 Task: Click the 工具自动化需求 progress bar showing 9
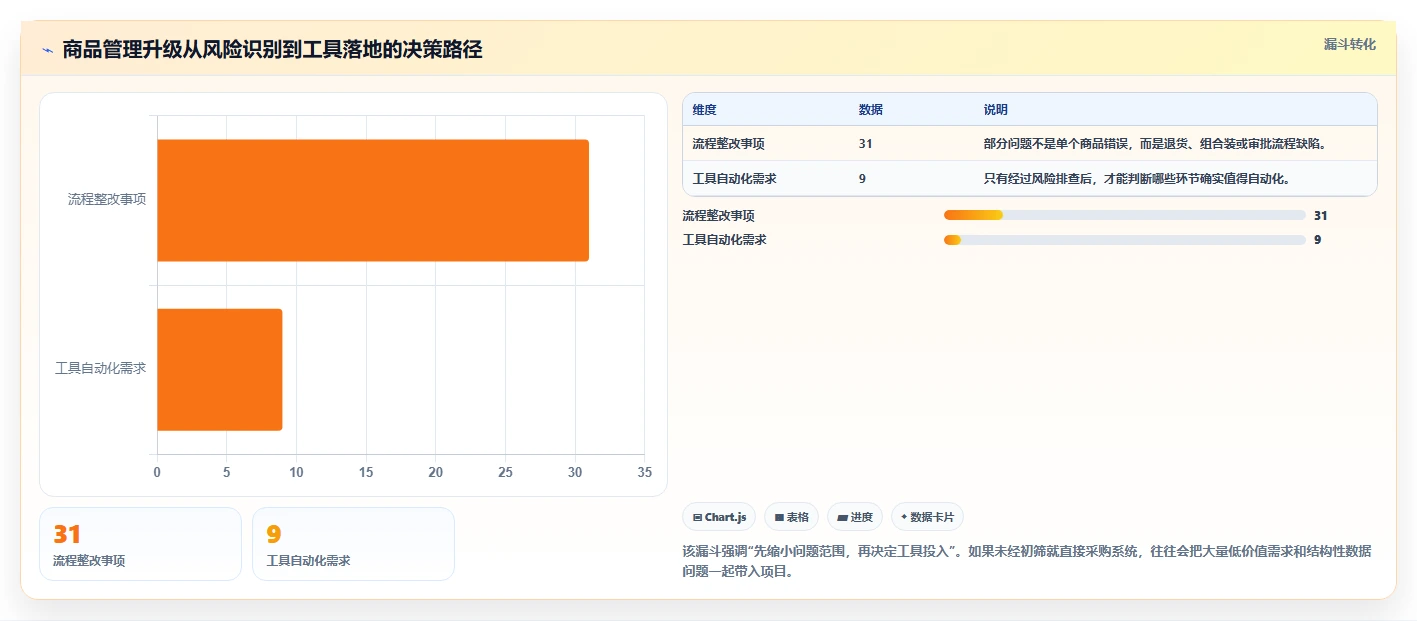[x=1125, y=240]
